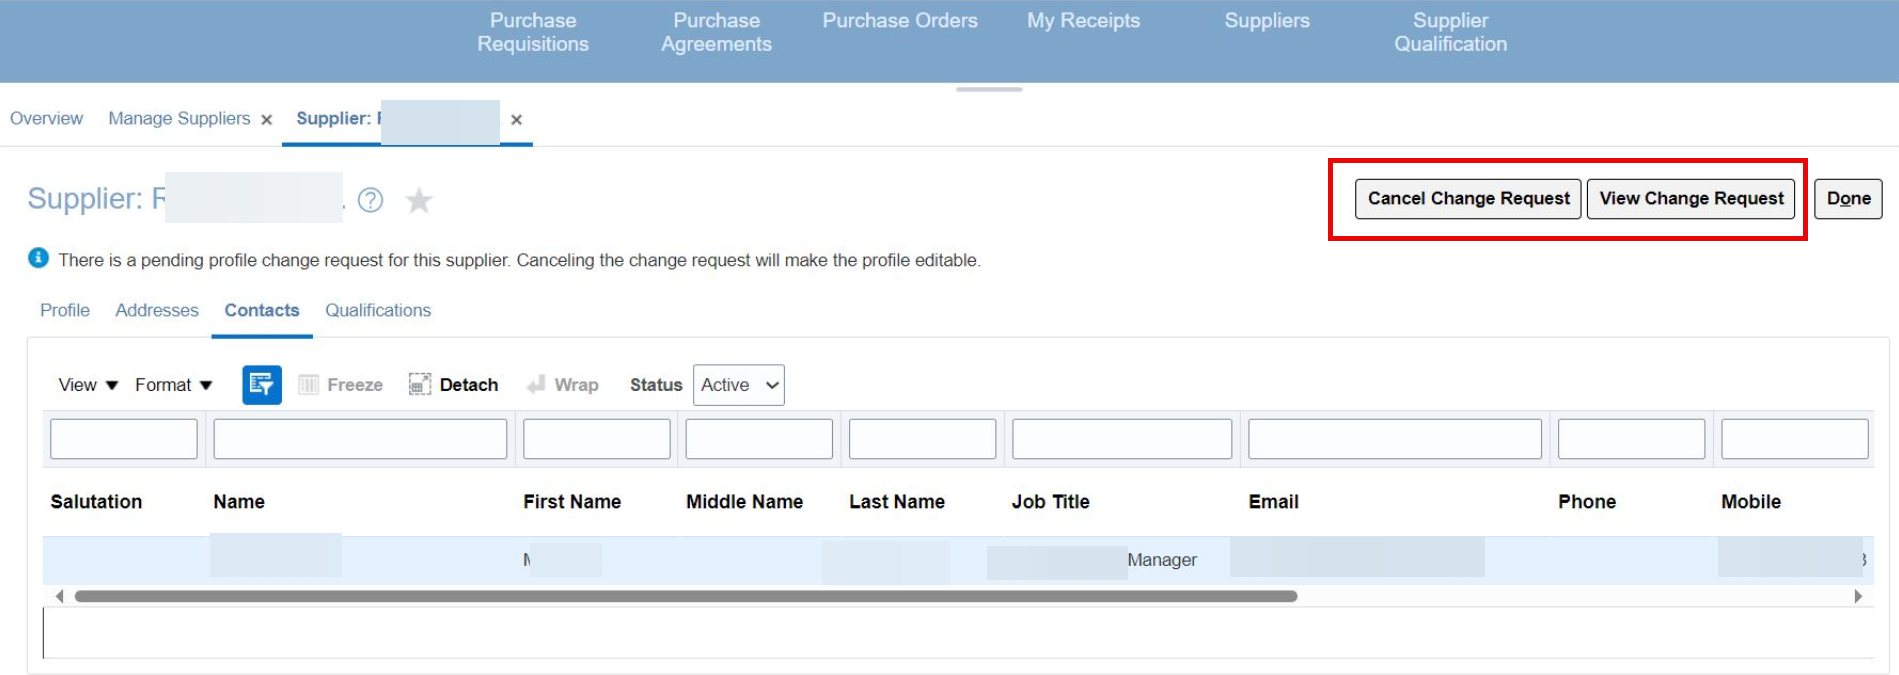The image size is (1899, 675).
Task: Focus the Name filter field
Action: click(x=360, y=439)
